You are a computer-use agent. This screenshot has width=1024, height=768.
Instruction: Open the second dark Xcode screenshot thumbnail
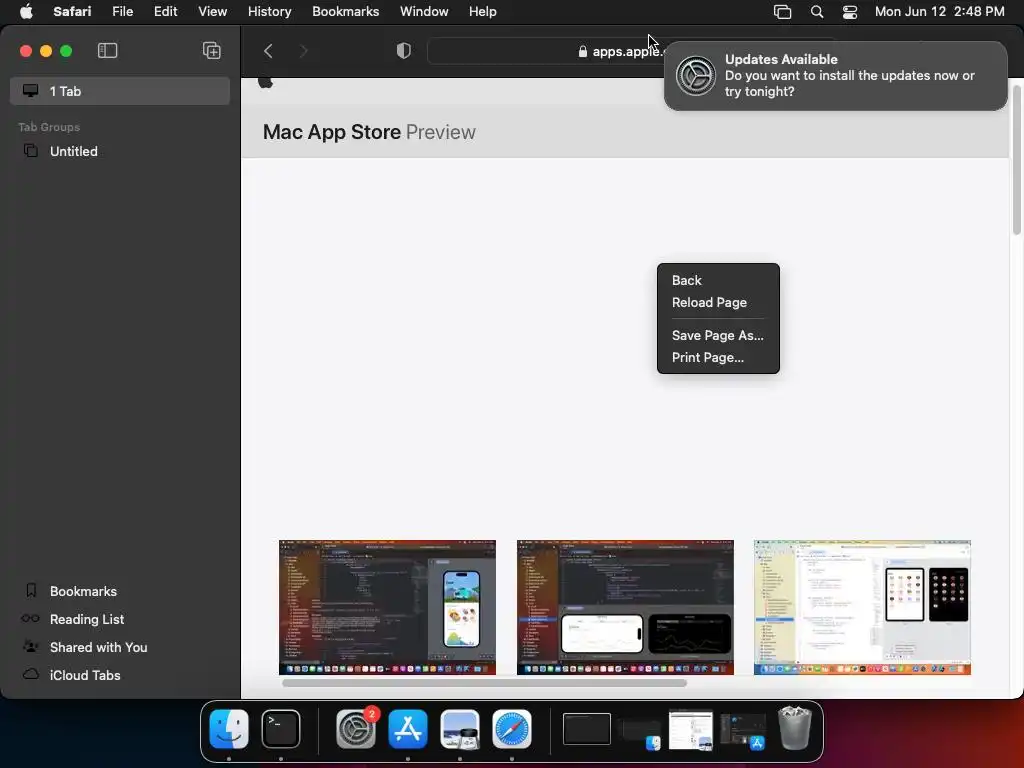point(625,607)
